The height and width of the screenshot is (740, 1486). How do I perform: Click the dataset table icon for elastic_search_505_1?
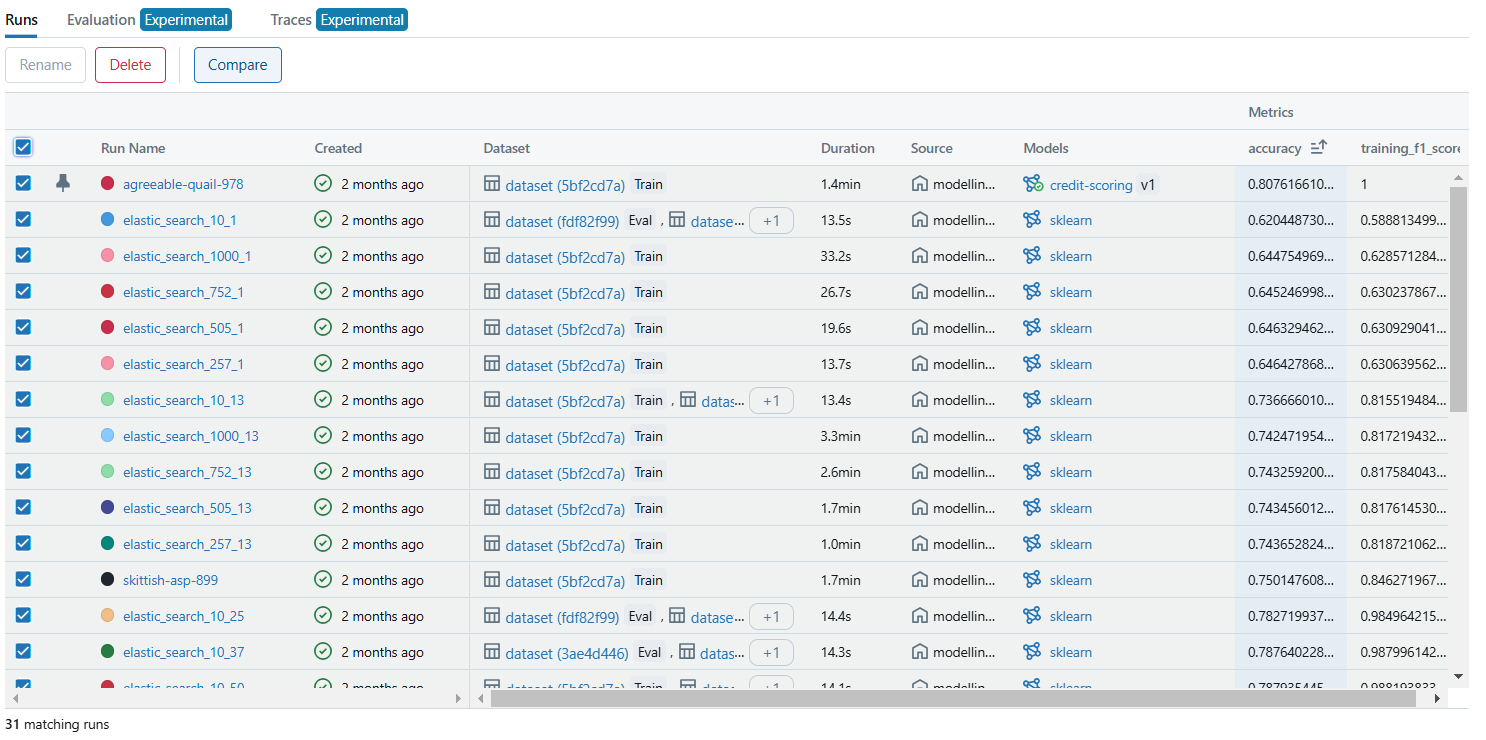(492, 328)
